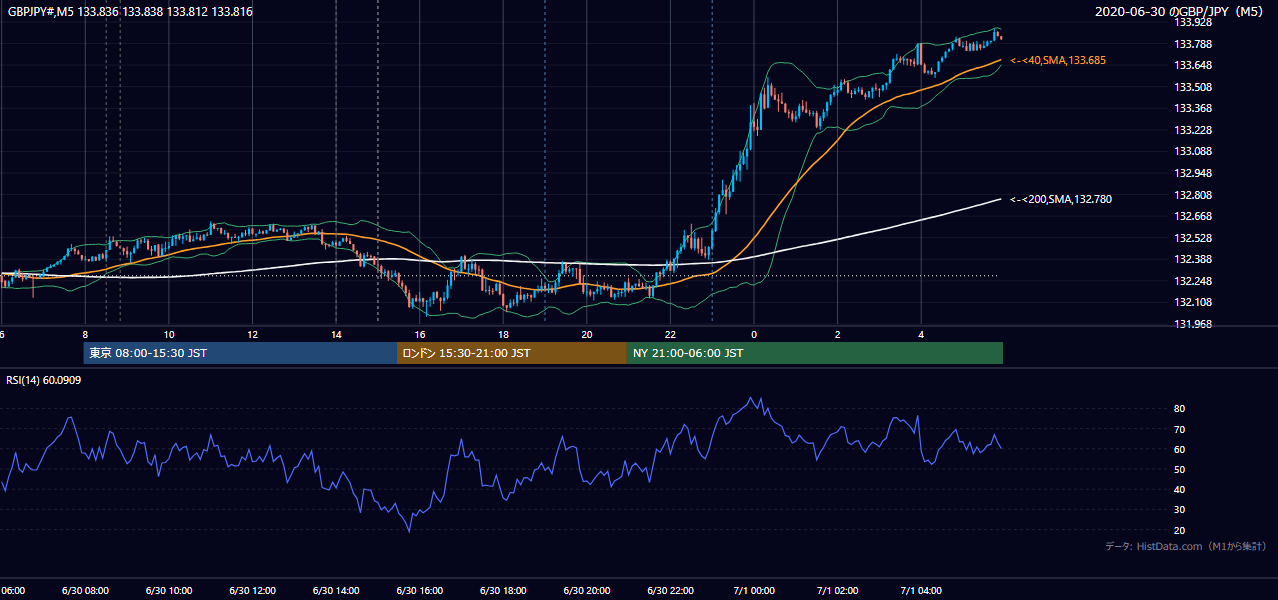This screenshot has height=600, width=1278.
Task: Click RSI scale value 20
Action: point(1180,530)
